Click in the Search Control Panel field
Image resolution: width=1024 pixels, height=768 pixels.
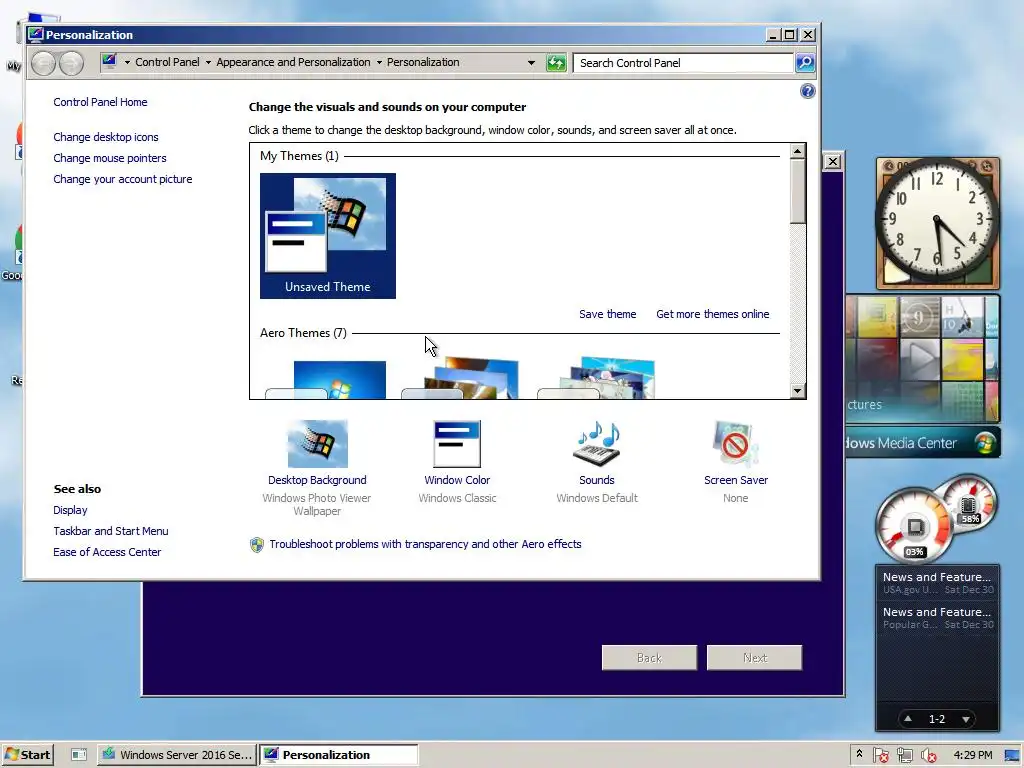683,63
